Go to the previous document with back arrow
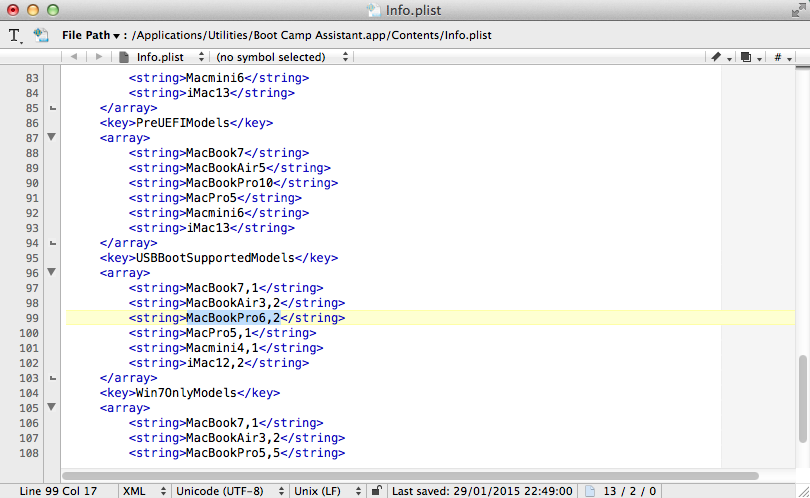This screenshot has width=810, height=498. coord(74,57)
